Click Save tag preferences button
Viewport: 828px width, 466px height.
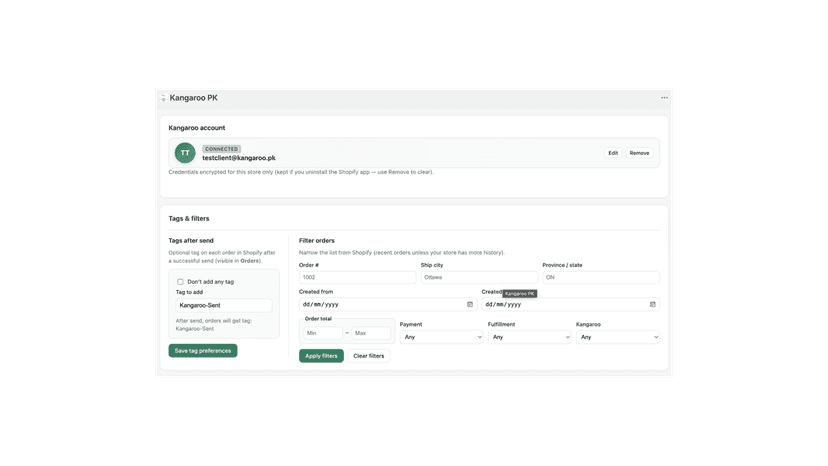pyautogui.click(x=203, y=351)
